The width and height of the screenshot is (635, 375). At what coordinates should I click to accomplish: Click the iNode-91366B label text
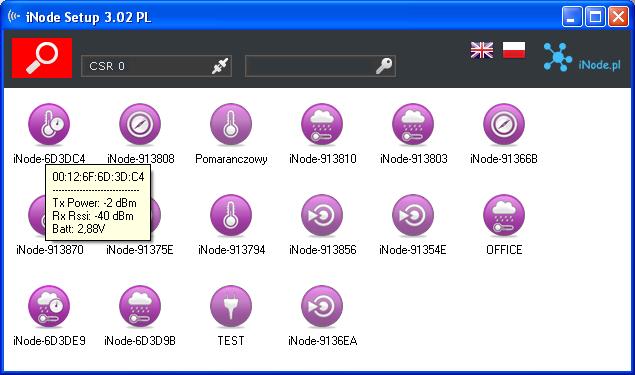[x=504, y=159]
